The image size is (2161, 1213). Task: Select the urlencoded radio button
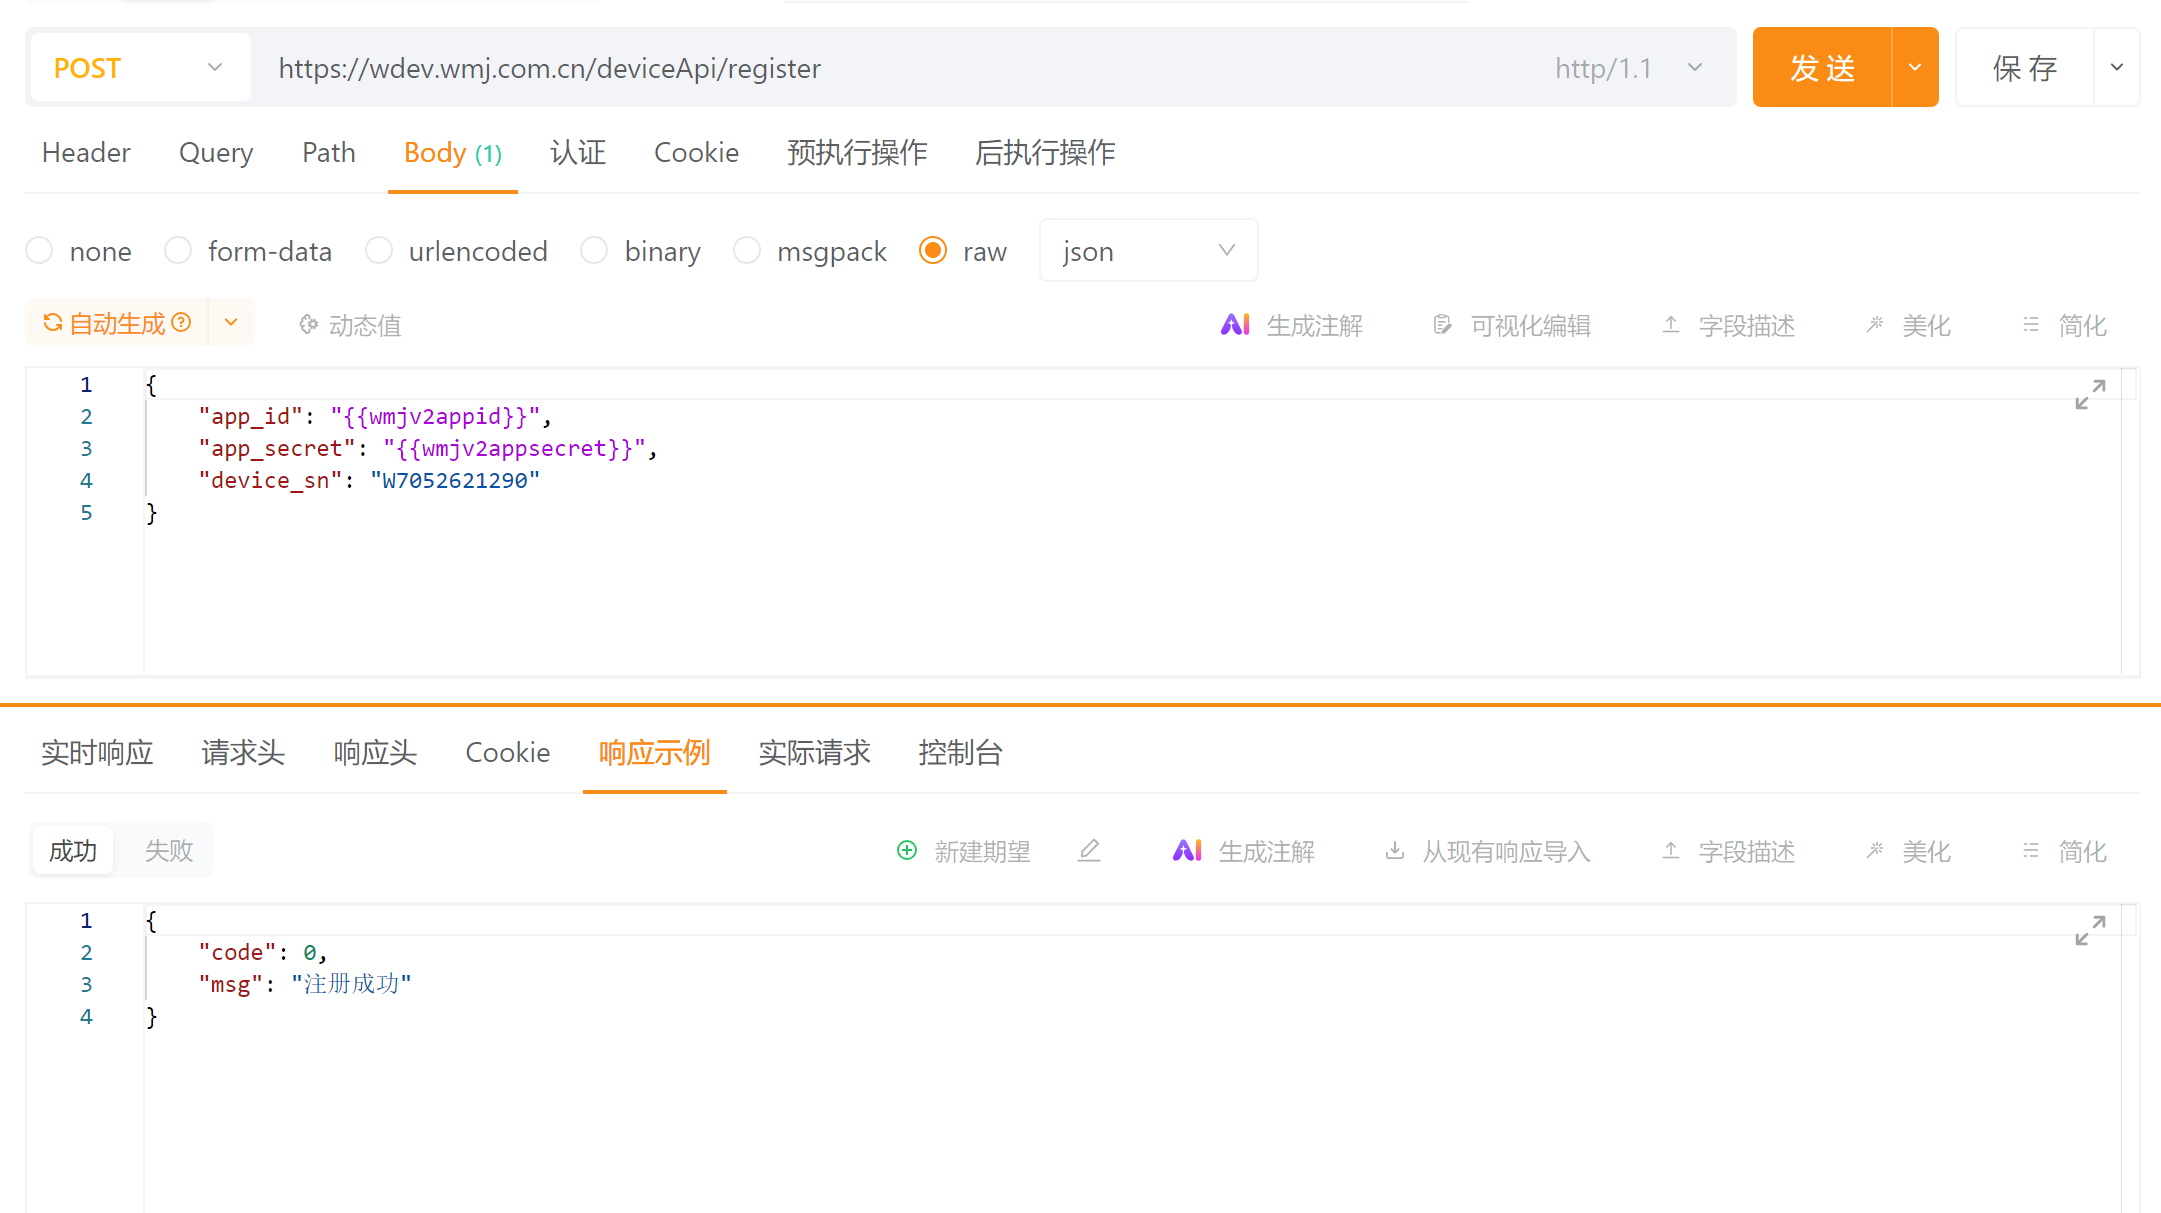point(379,250)
